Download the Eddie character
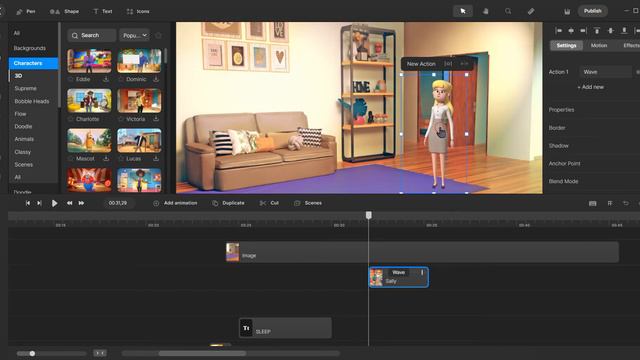 106,79
